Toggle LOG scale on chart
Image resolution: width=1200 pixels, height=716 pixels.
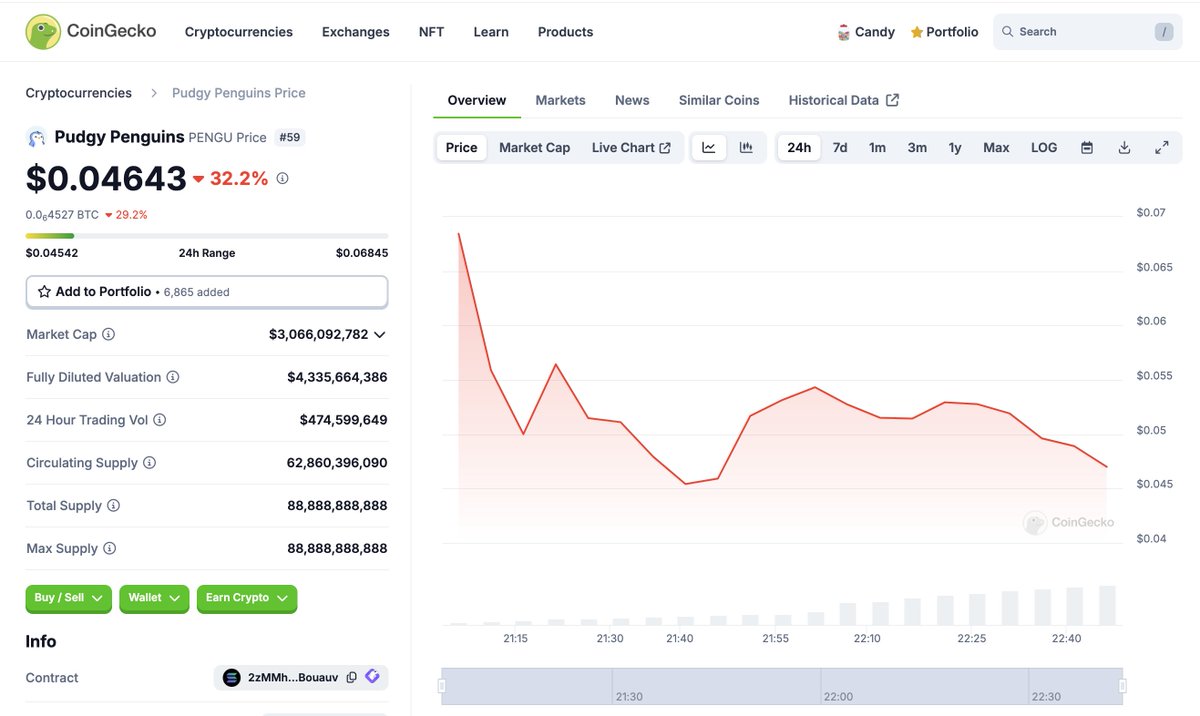1044,148
